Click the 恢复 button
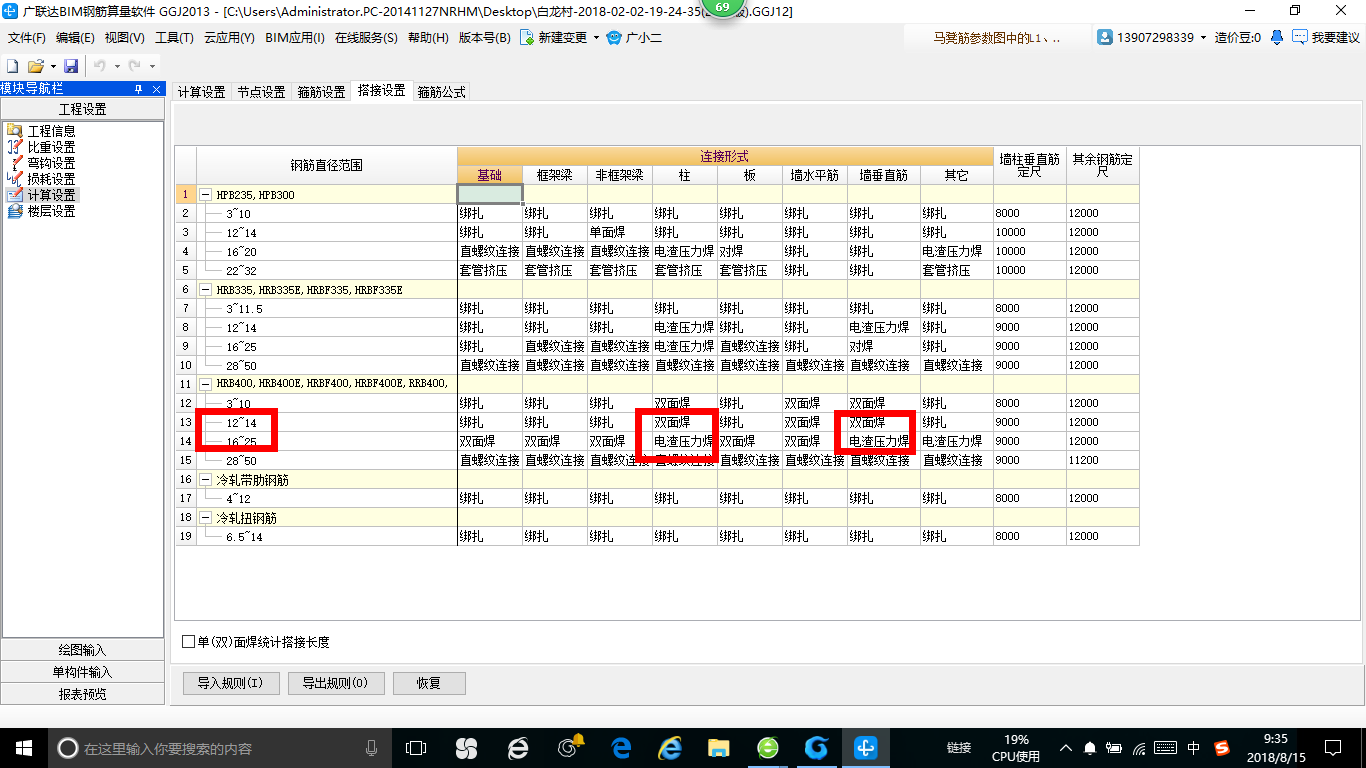The height and width of the screenshot is (768, 1366). click(x=429, y=683)
